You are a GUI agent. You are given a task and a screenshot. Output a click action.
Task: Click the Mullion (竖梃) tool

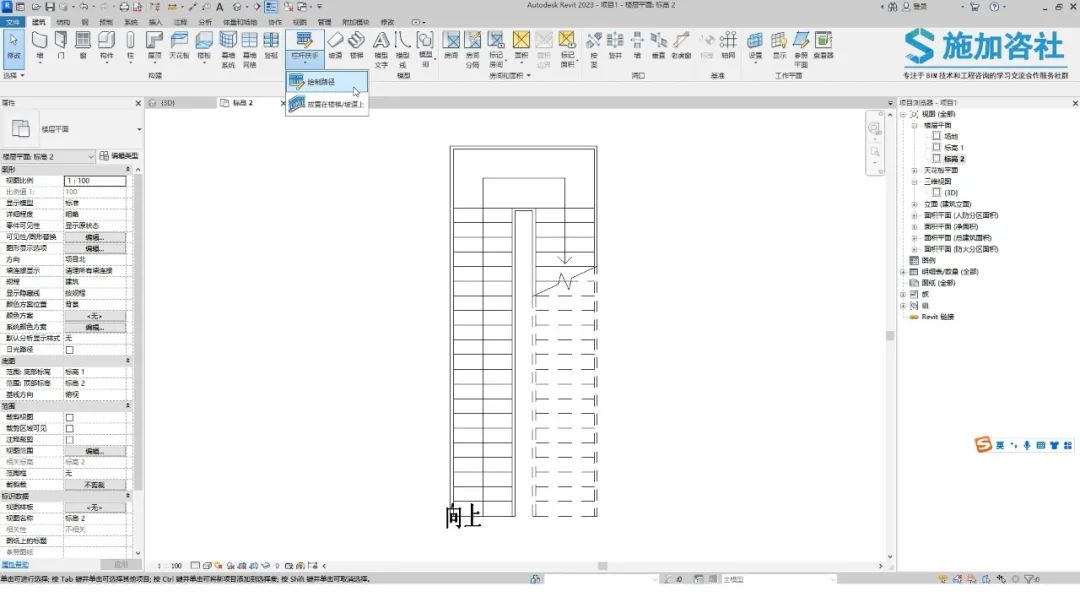pos(271,45)
